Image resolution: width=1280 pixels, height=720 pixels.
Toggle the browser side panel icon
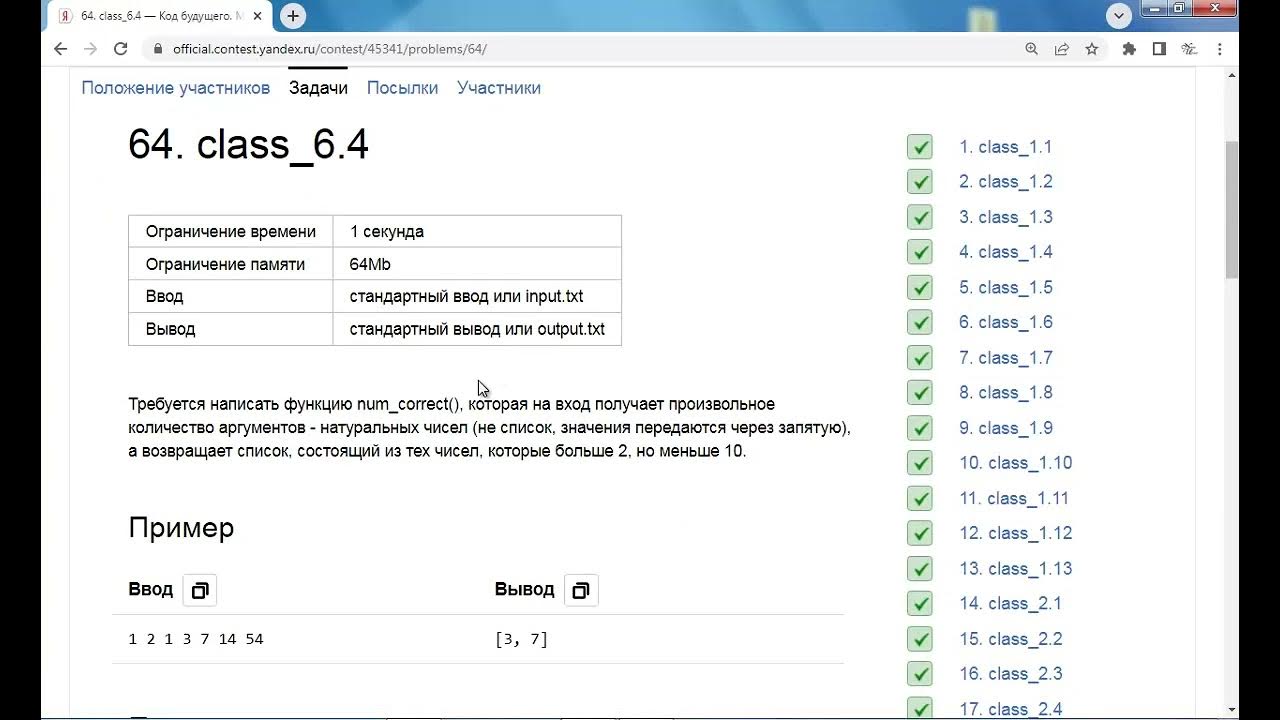[1159, 48]
